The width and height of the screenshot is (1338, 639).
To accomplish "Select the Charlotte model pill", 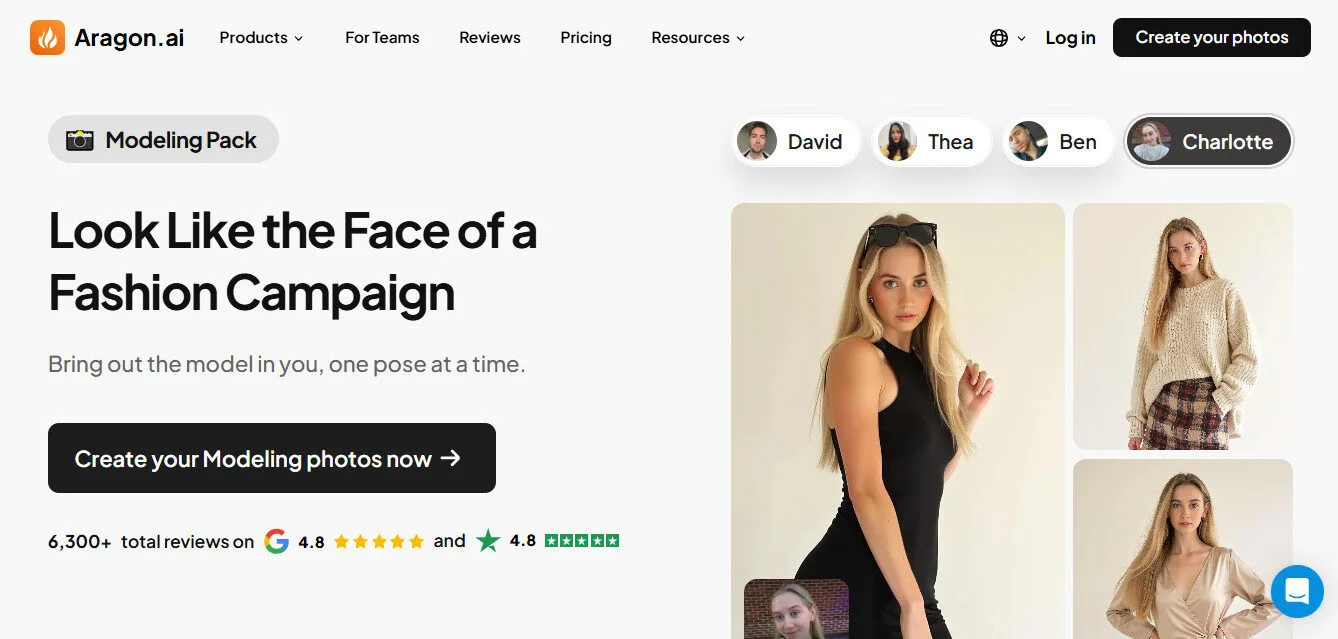I will [1208, 141].
